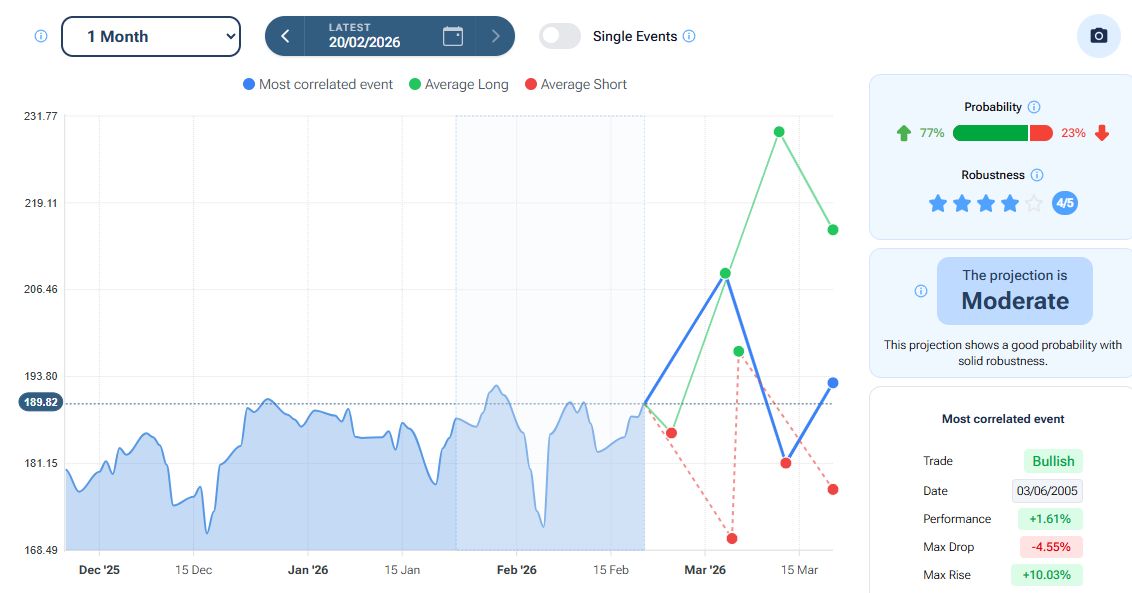Click info icon next to Probability

[1034, 107]
